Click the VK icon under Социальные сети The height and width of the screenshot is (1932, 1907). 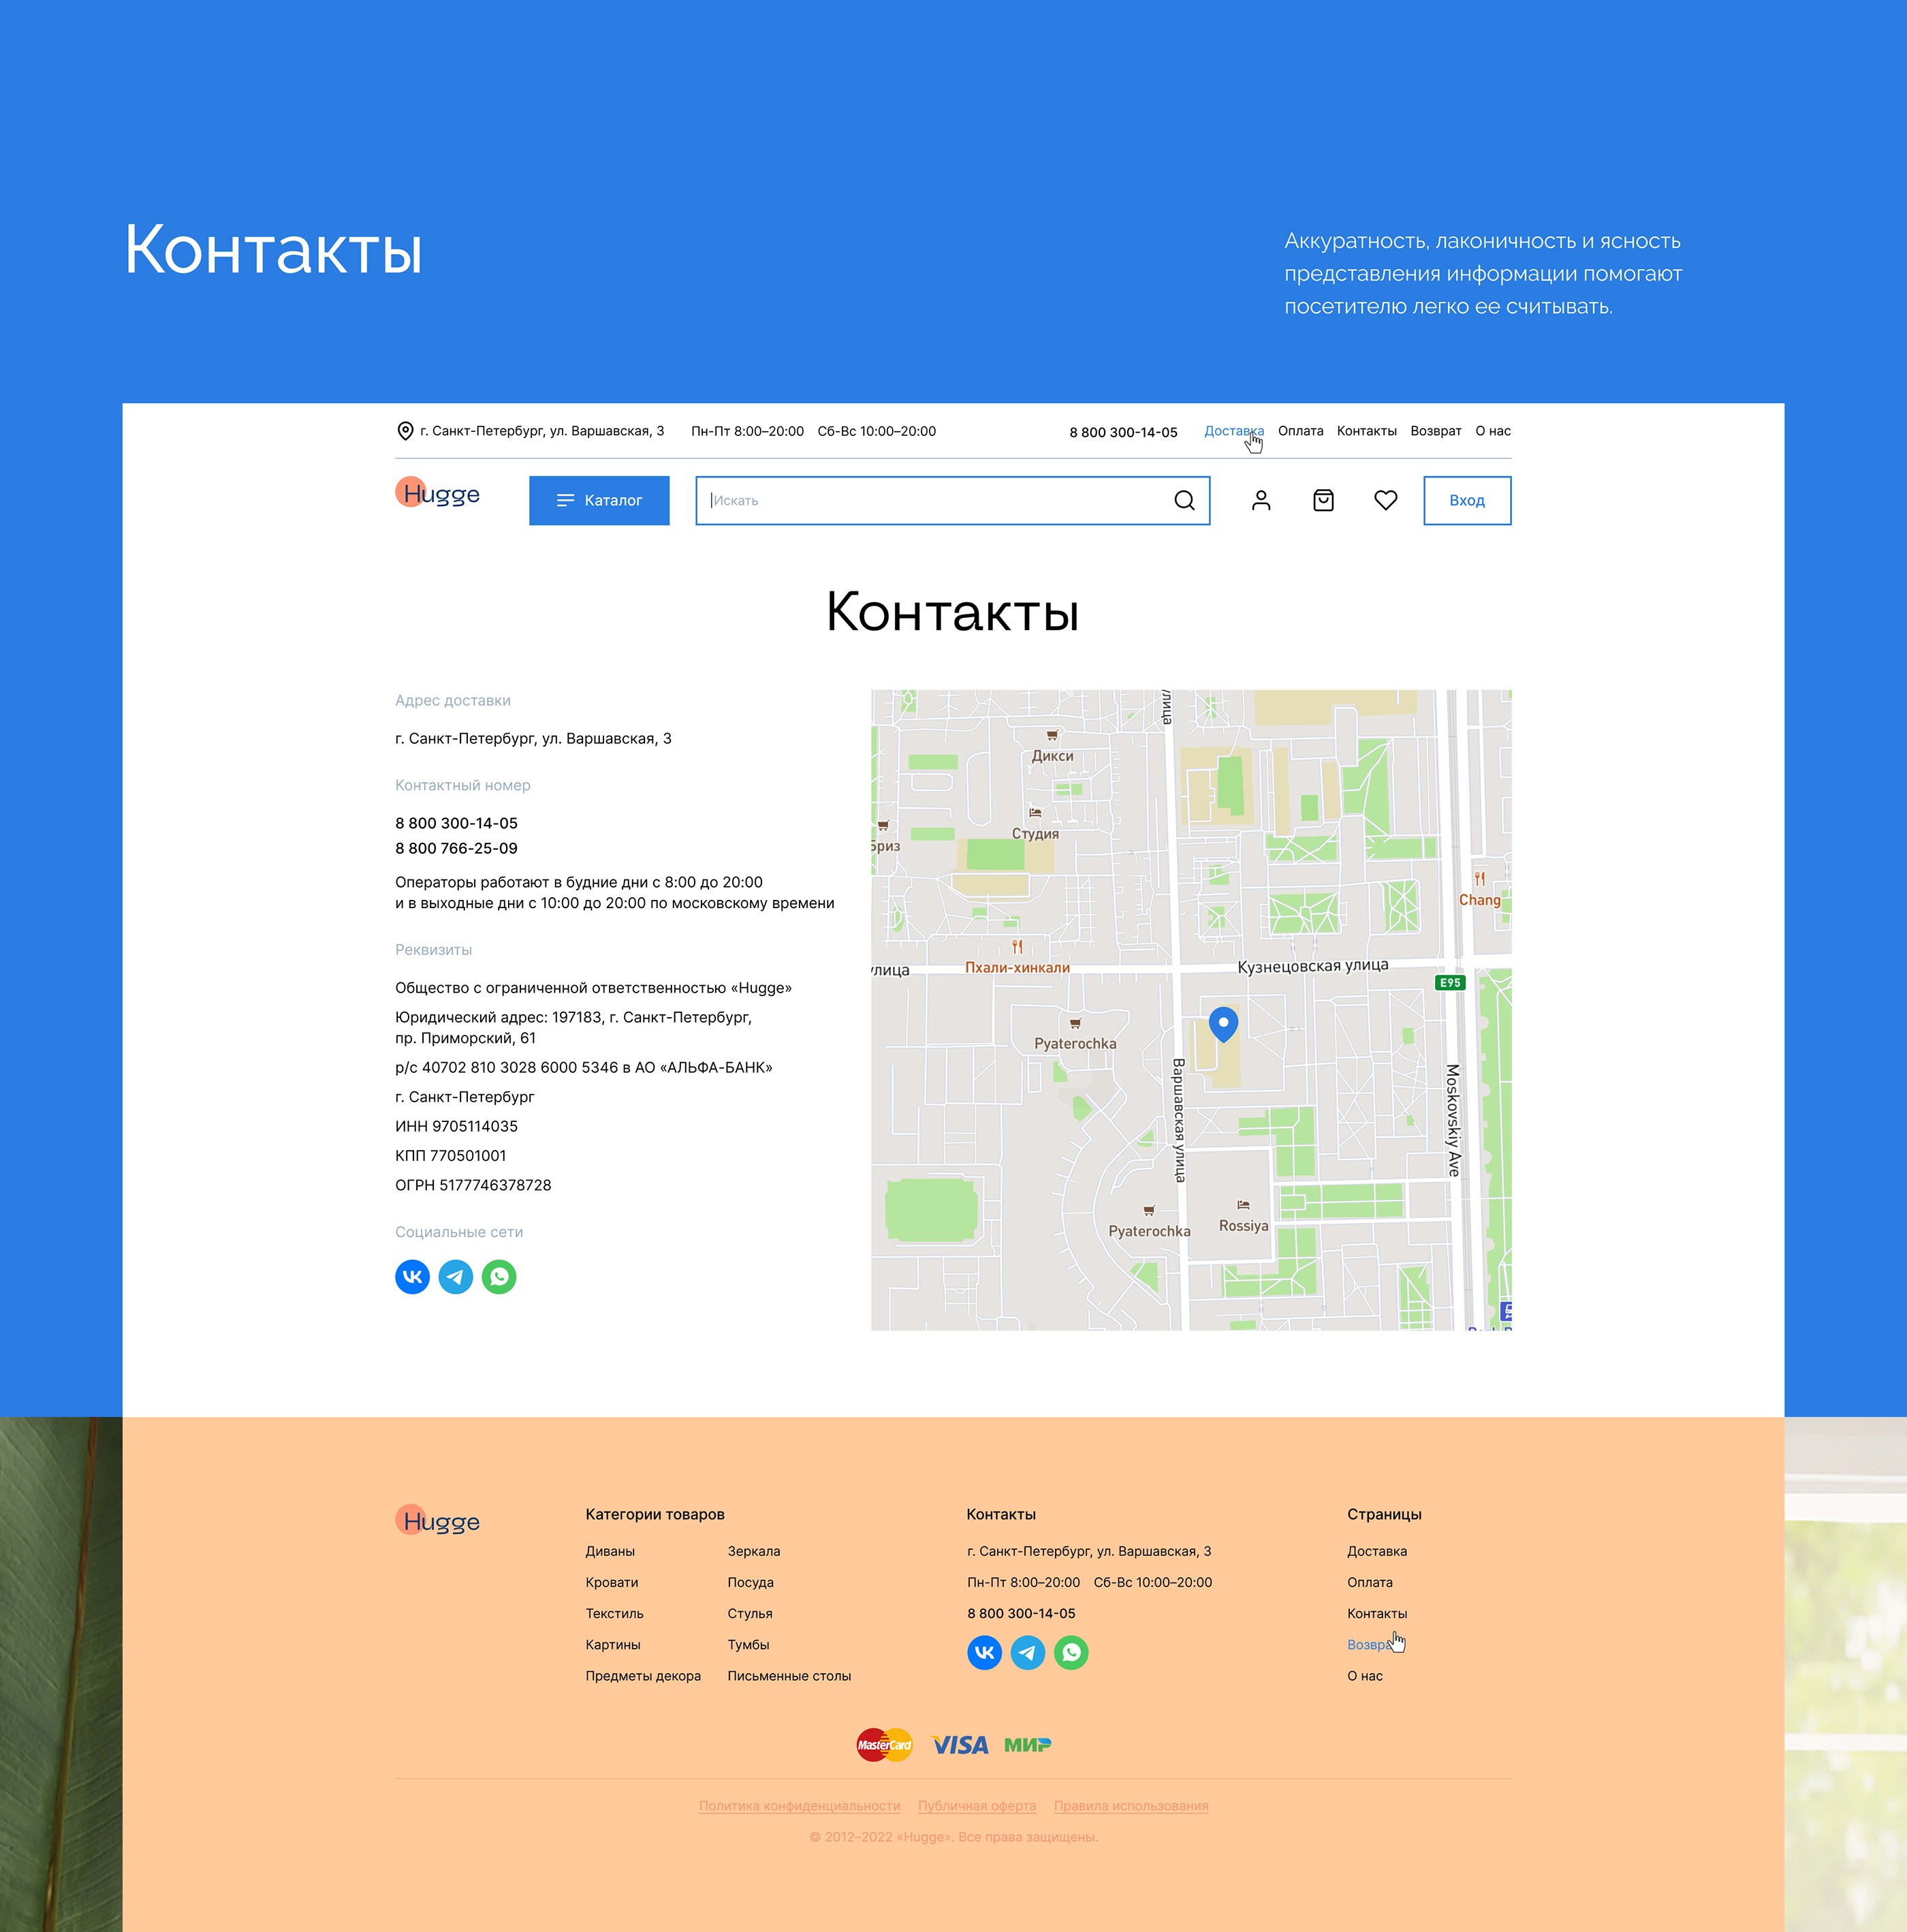click(x=412, y=1277)
